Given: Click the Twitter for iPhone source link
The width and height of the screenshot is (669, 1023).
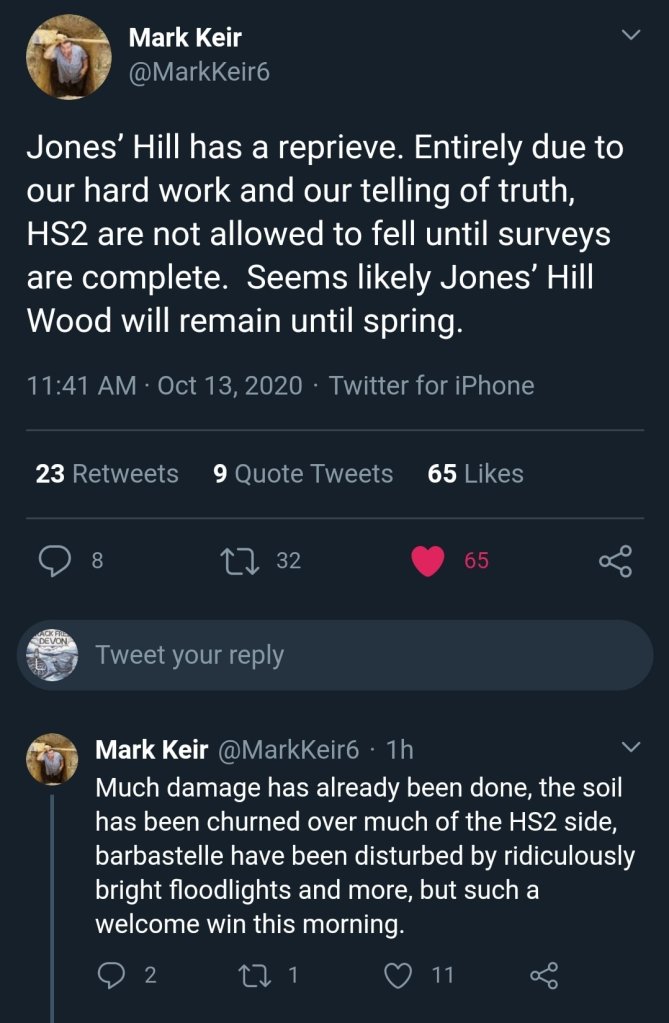Looking at the screenshot, I should [x=431, y=385].
